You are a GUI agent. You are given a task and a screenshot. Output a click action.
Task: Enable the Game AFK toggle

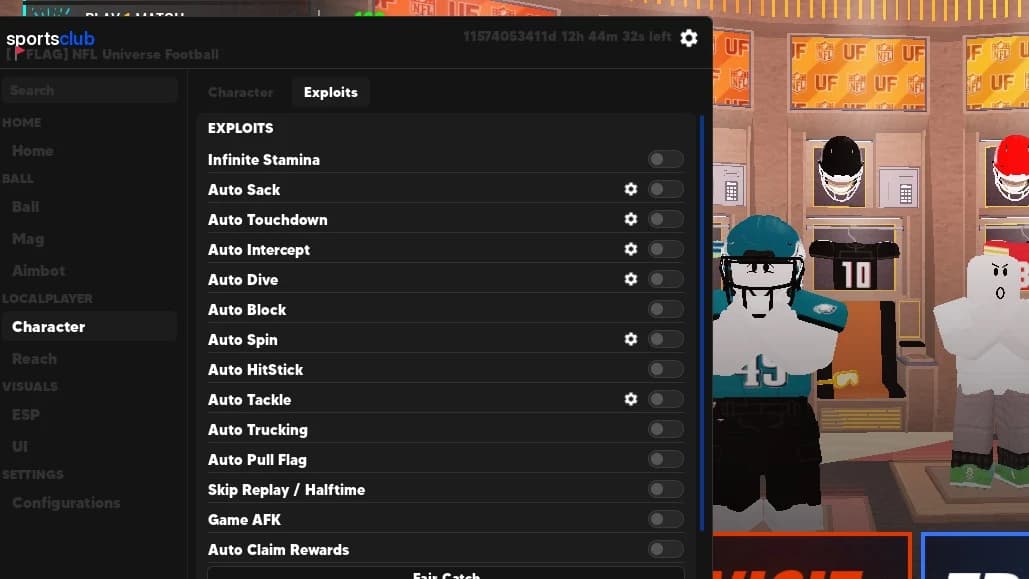click(x=665, y=519)
